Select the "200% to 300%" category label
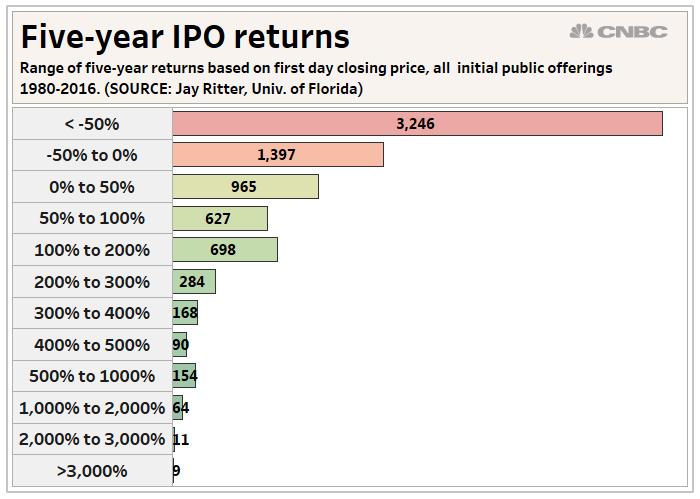 pyautogui.click(x=92, y=282)
